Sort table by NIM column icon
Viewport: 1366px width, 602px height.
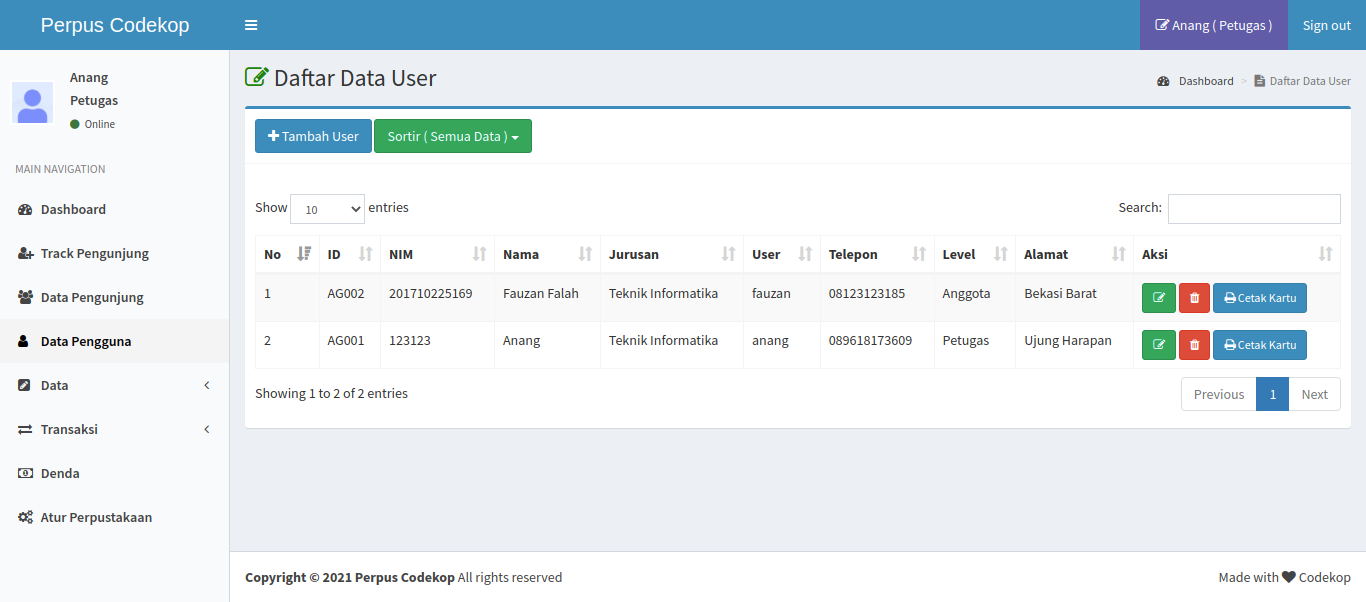[x=479, y=254]
